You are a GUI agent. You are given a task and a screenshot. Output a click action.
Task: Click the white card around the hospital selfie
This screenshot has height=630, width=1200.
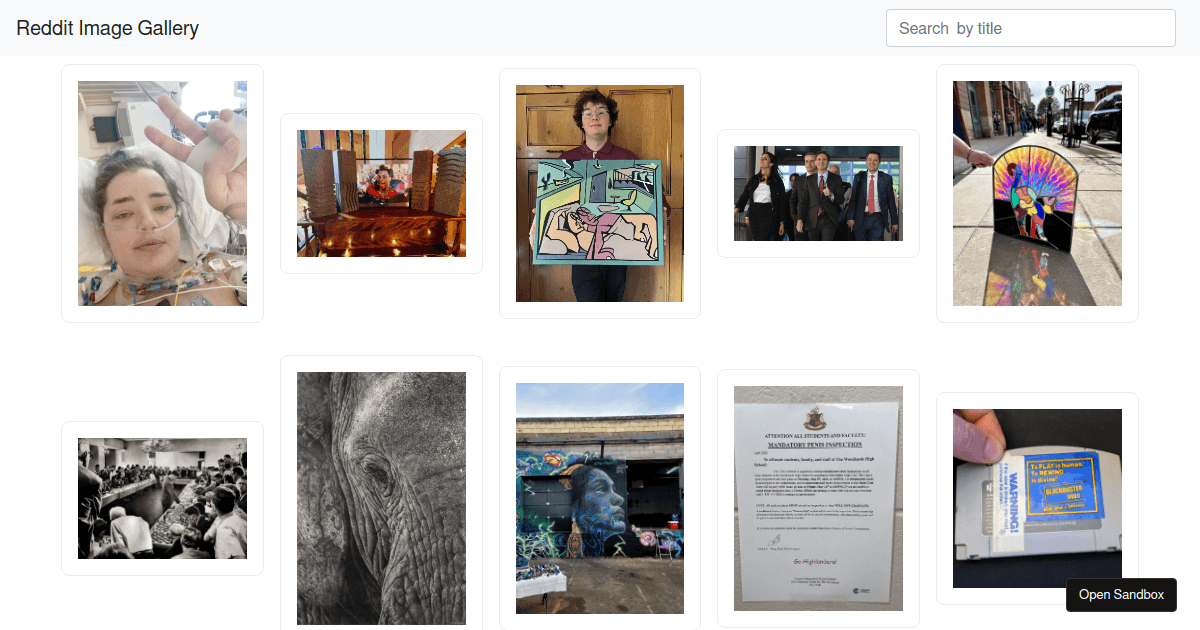162,193
